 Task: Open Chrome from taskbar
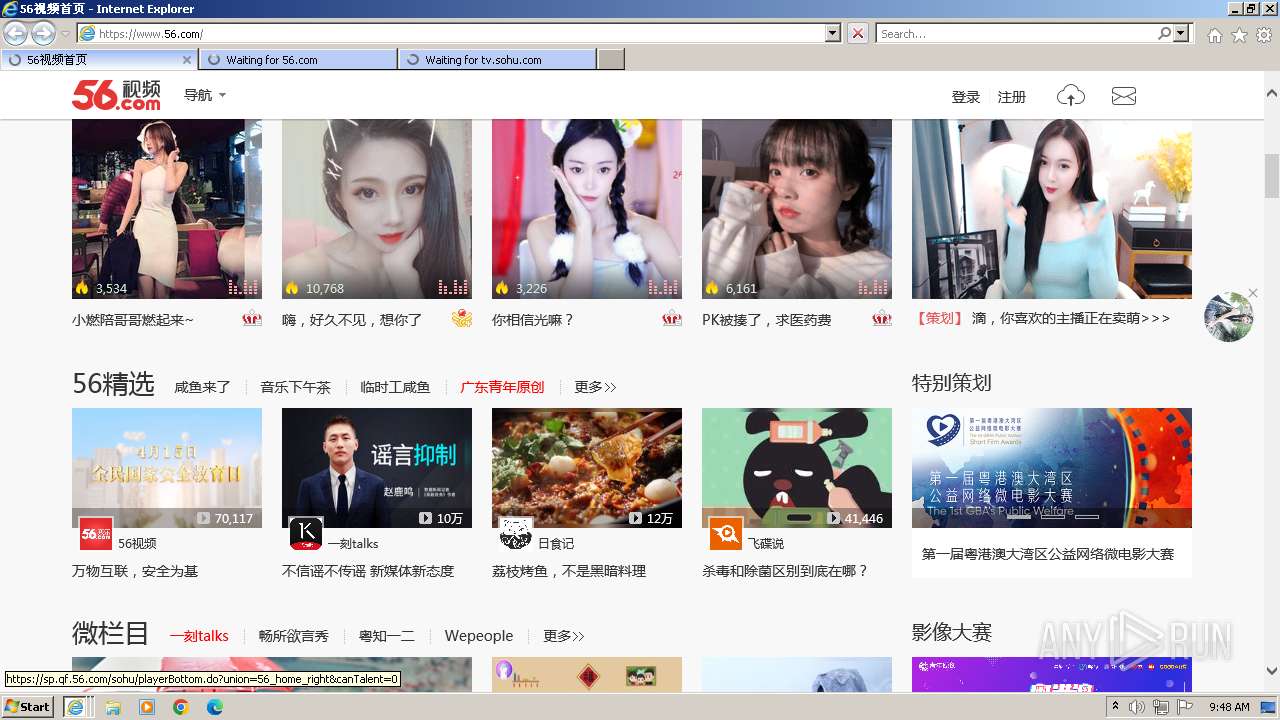click(x=181, y=707)
